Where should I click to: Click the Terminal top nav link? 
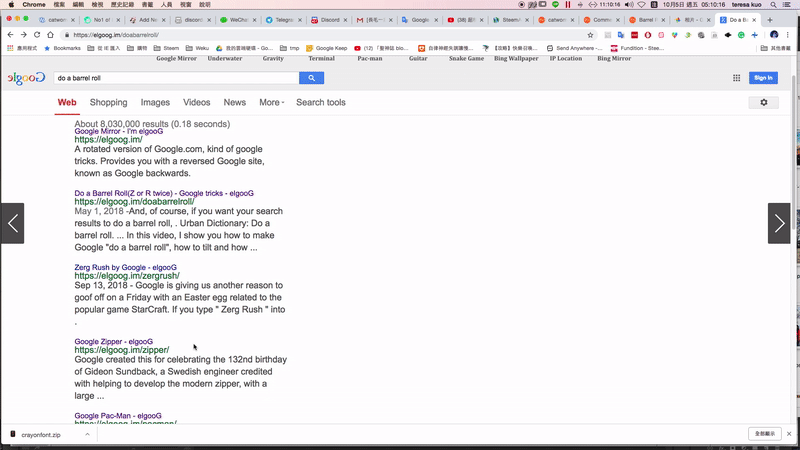321,59
